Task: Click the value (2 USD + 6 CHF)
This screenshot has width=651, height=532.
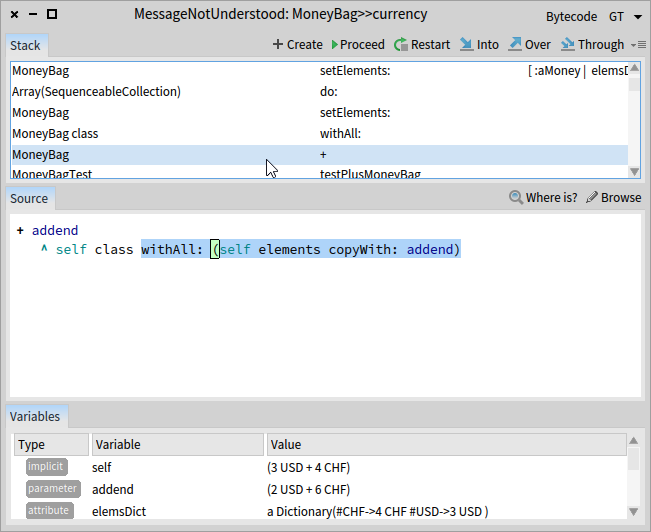Action: (x=308, y=490)
